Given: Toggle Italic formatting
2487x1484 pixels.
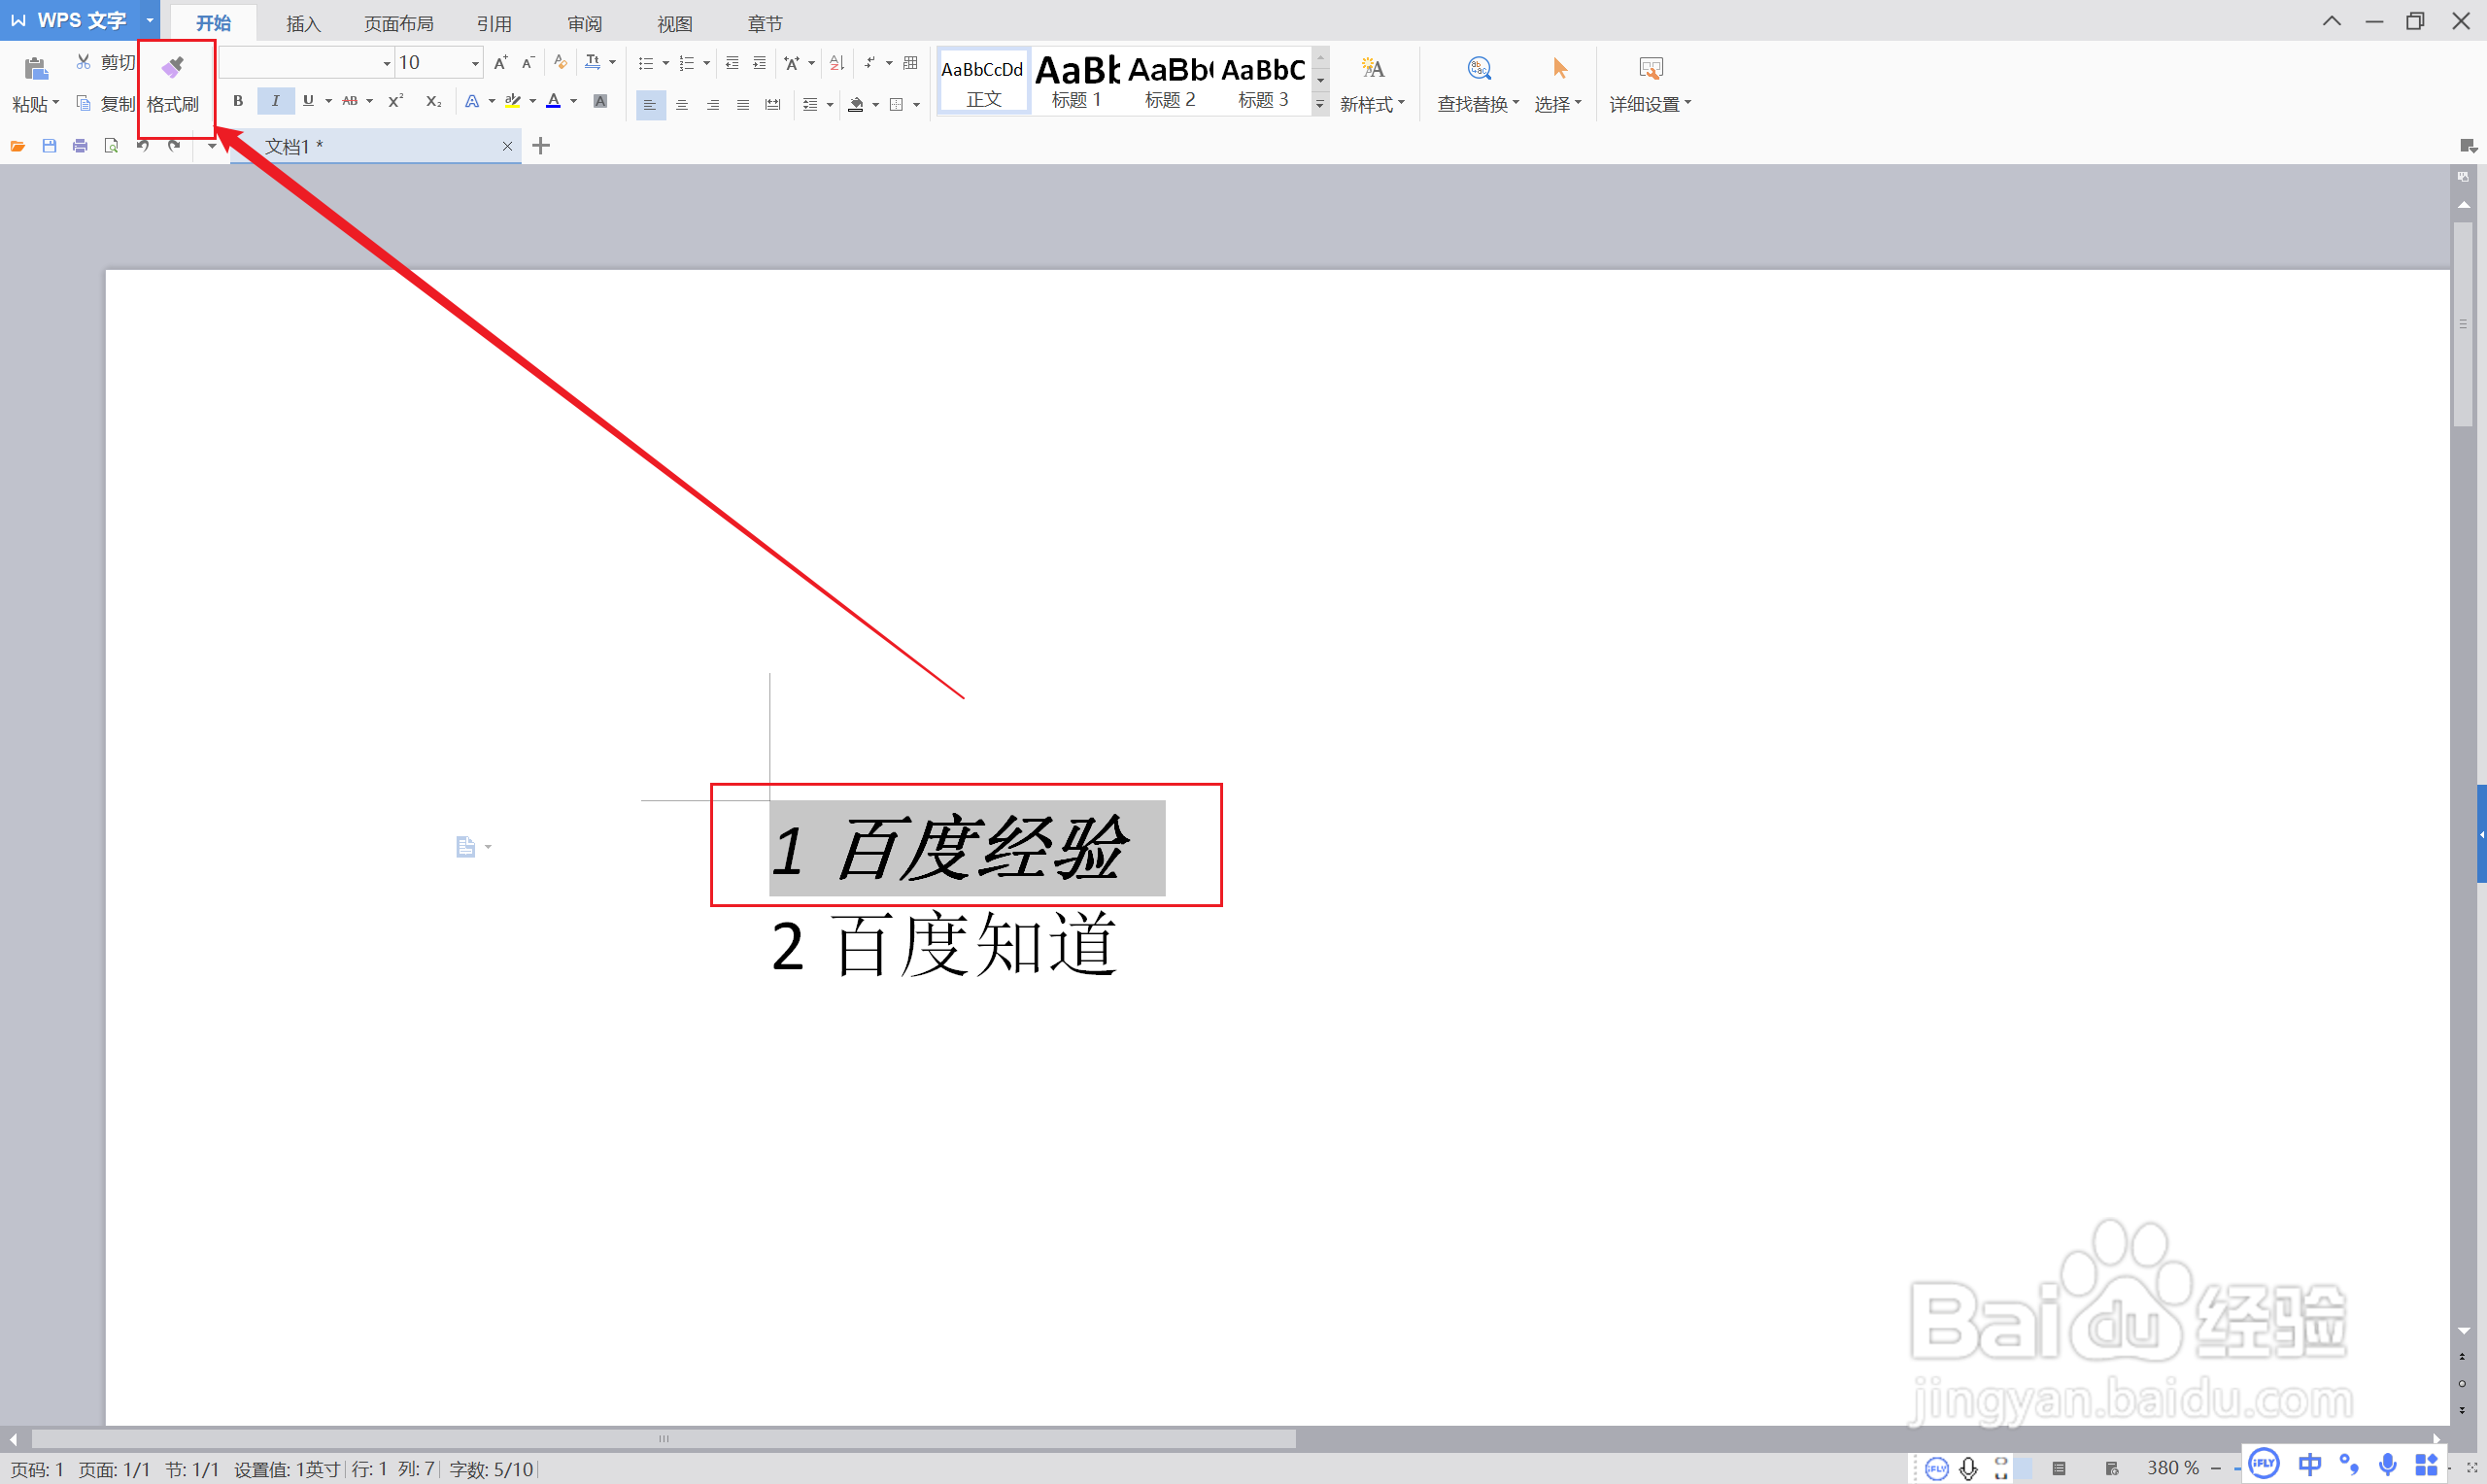Looking at the screenshot, I should coord(275,101).
